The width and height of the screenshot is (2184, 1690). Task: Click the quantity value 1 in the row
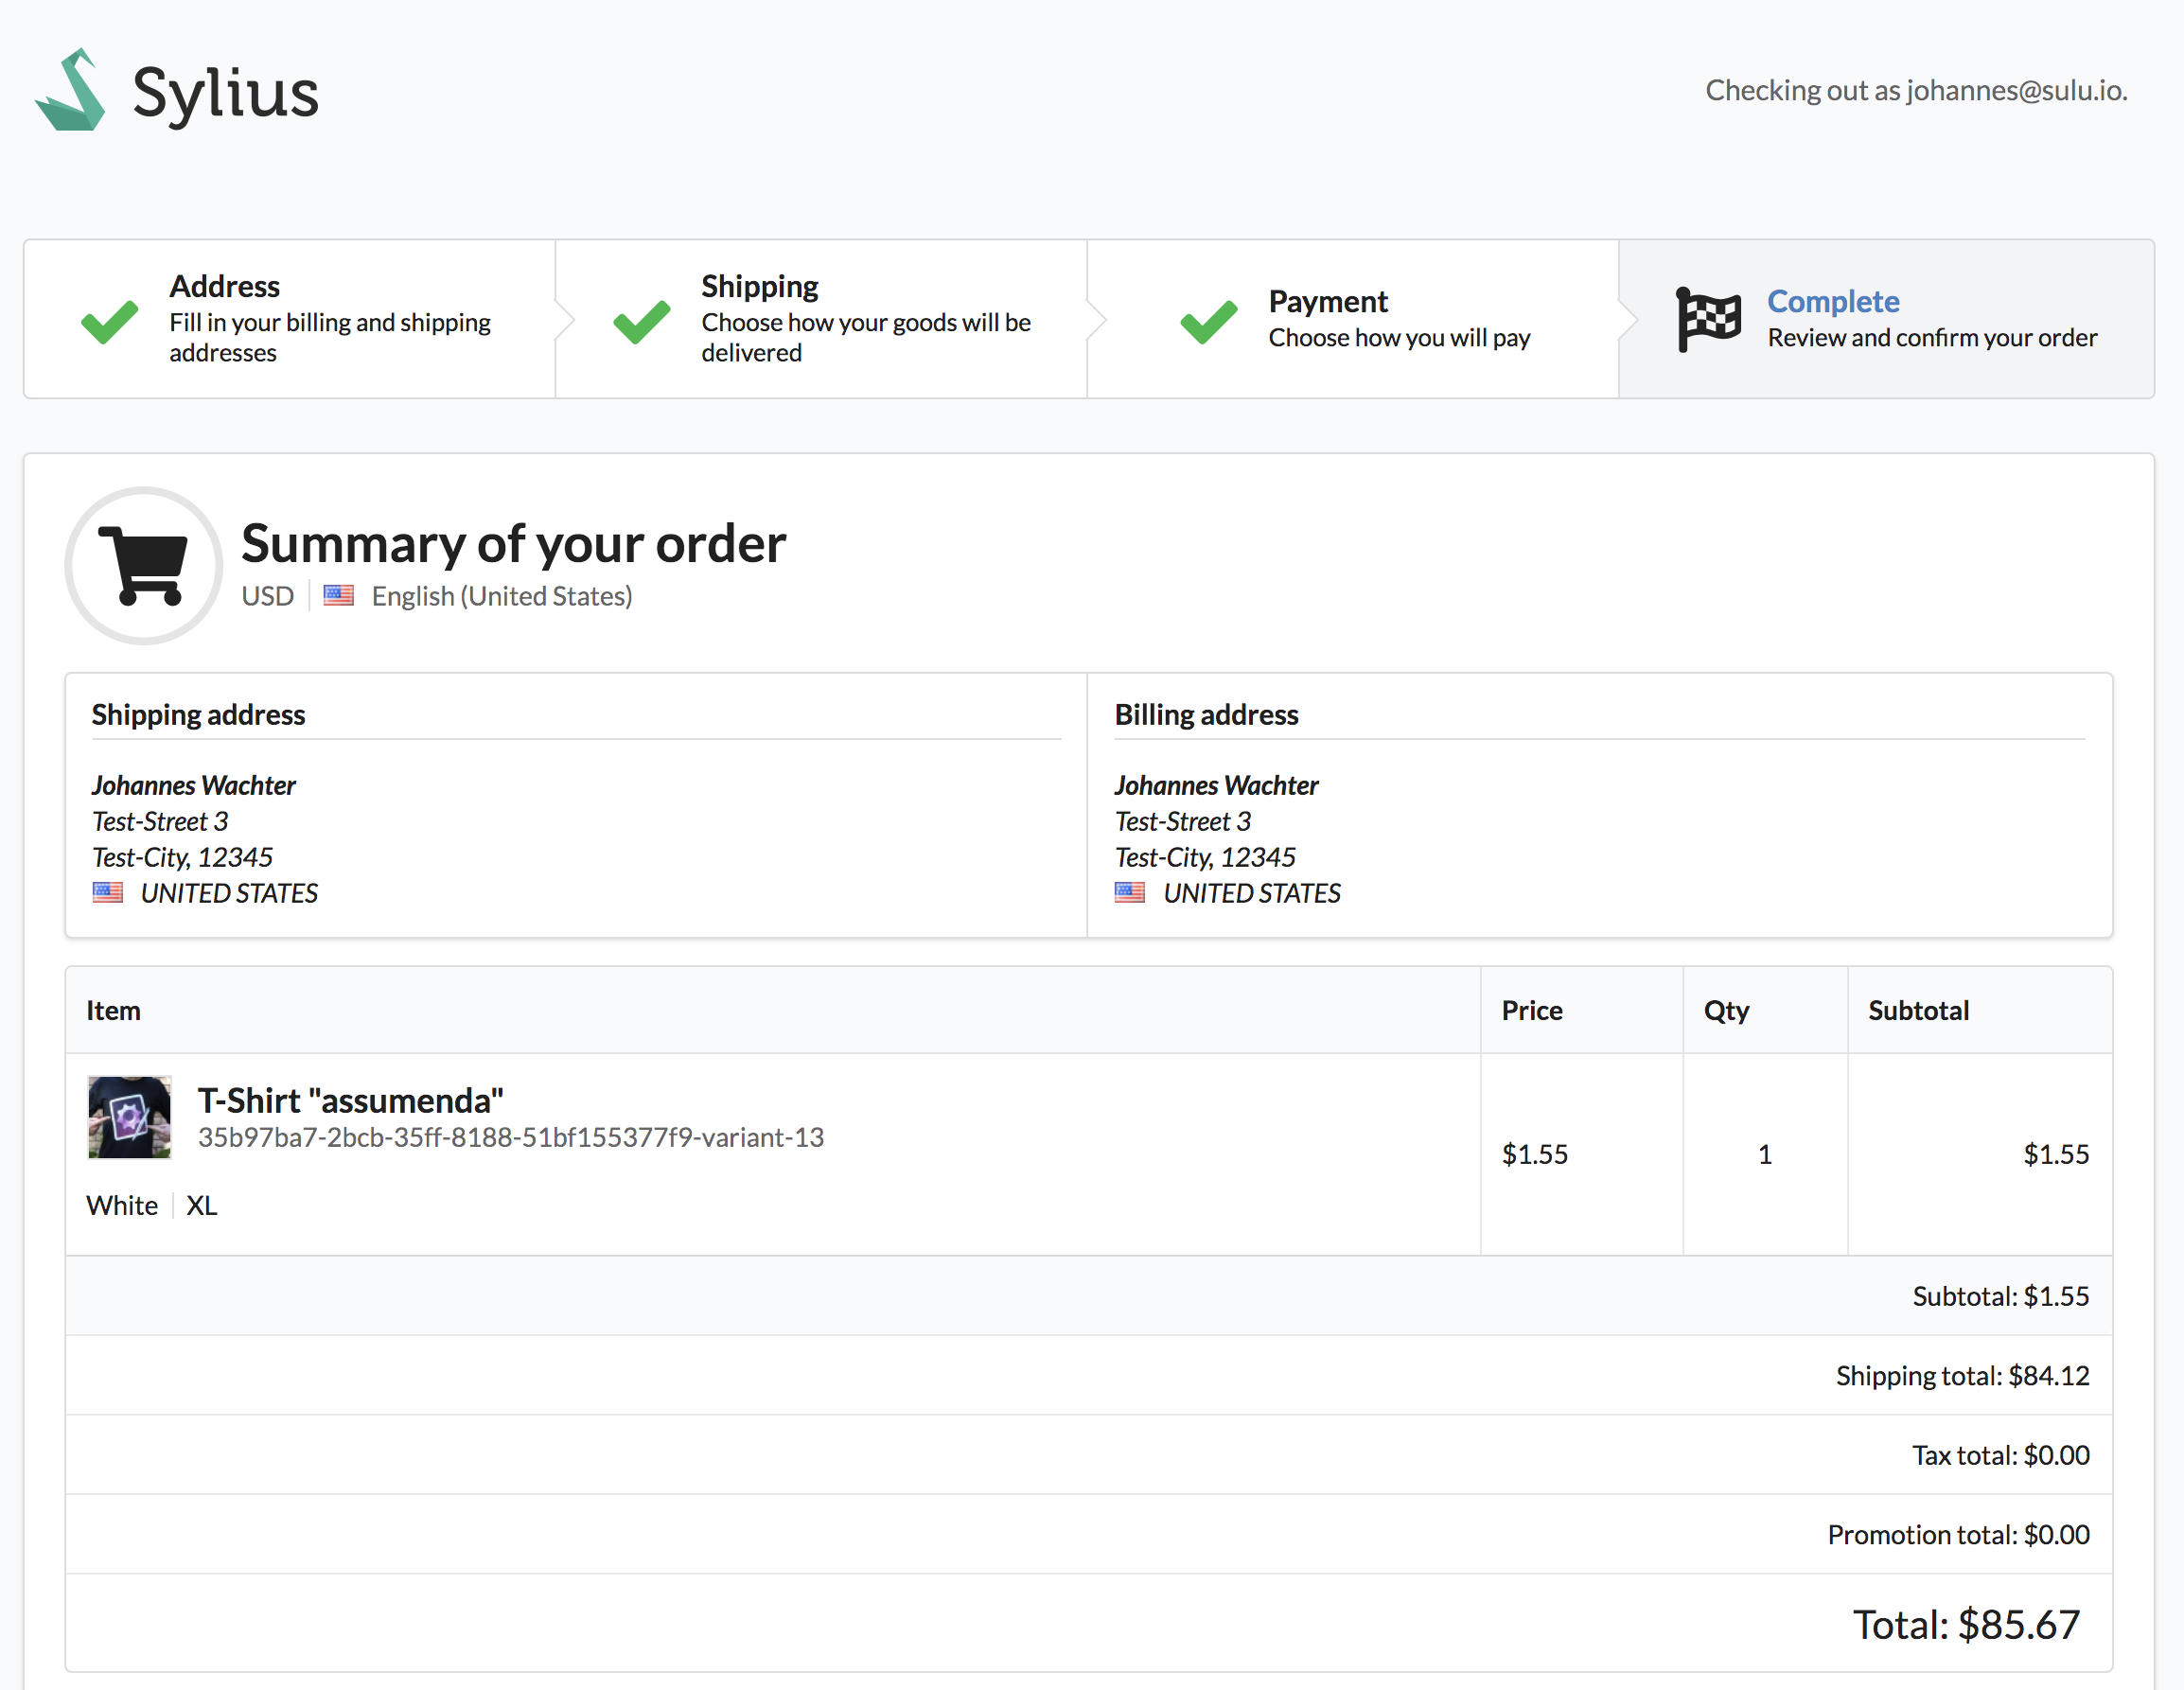click(x=1765, y=1154)
